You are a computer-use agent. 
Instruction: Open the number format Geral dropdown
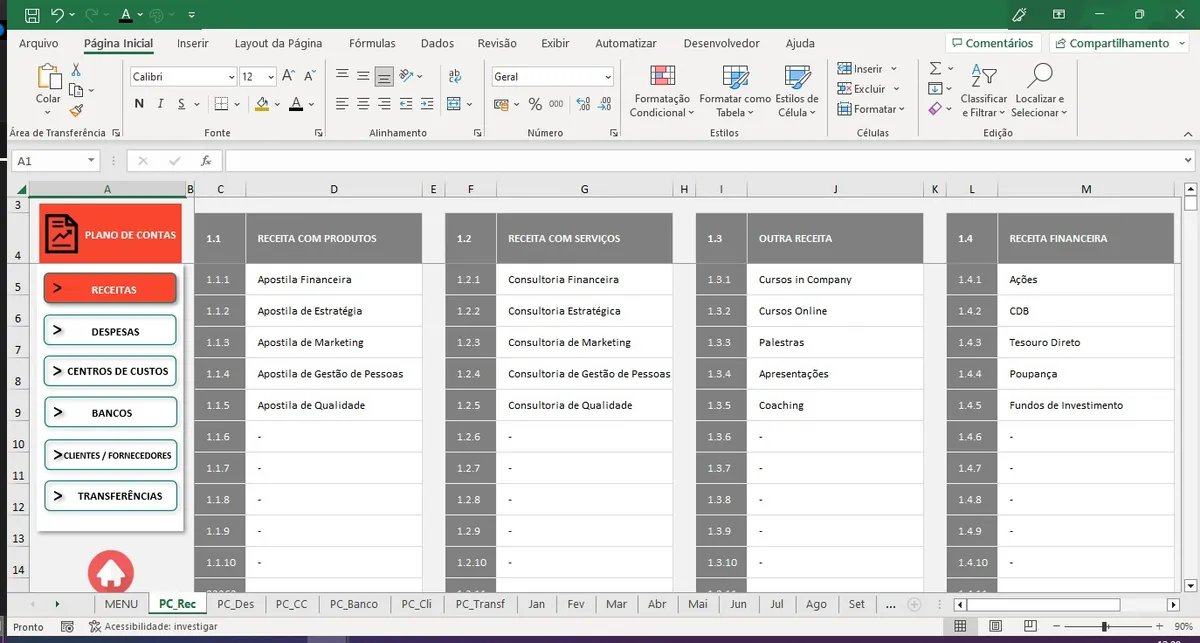(x=607, y=77)
